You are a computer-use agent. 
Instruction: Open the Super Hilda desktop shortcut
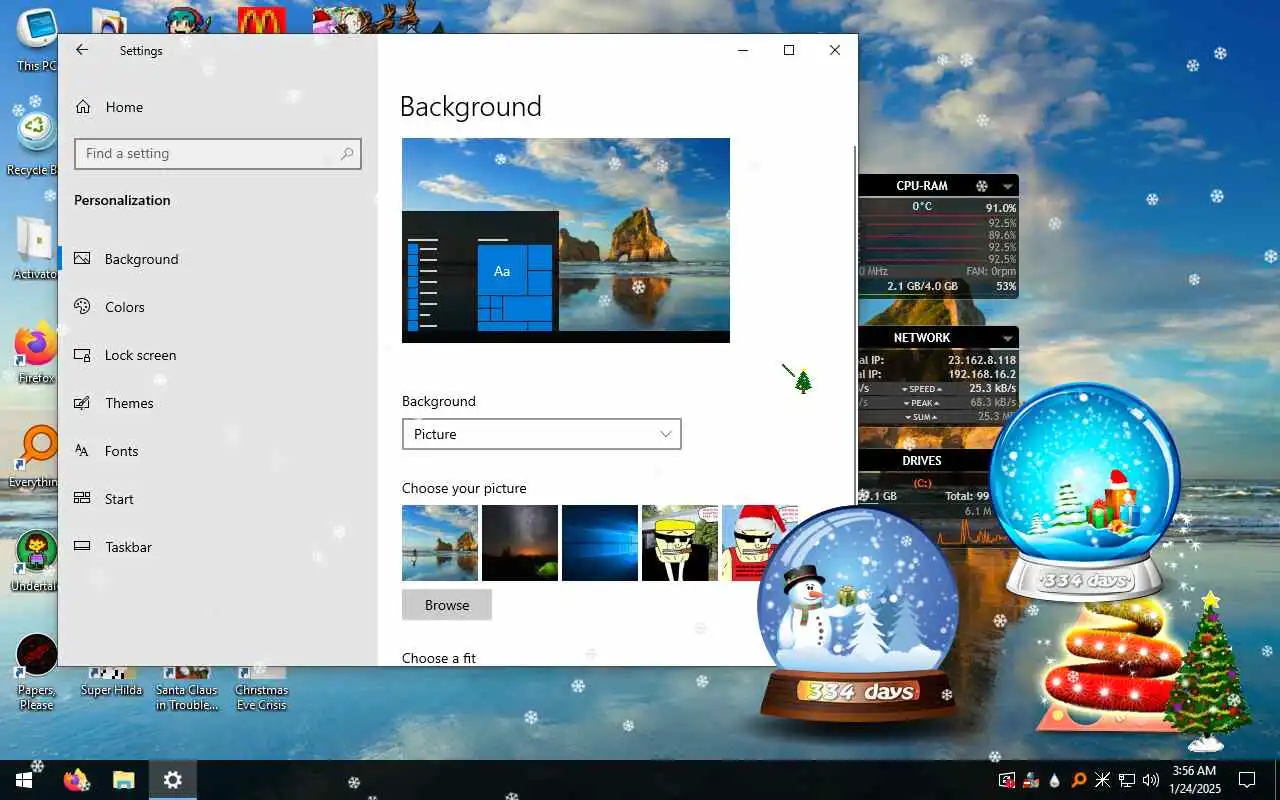(x=110, y=682)
